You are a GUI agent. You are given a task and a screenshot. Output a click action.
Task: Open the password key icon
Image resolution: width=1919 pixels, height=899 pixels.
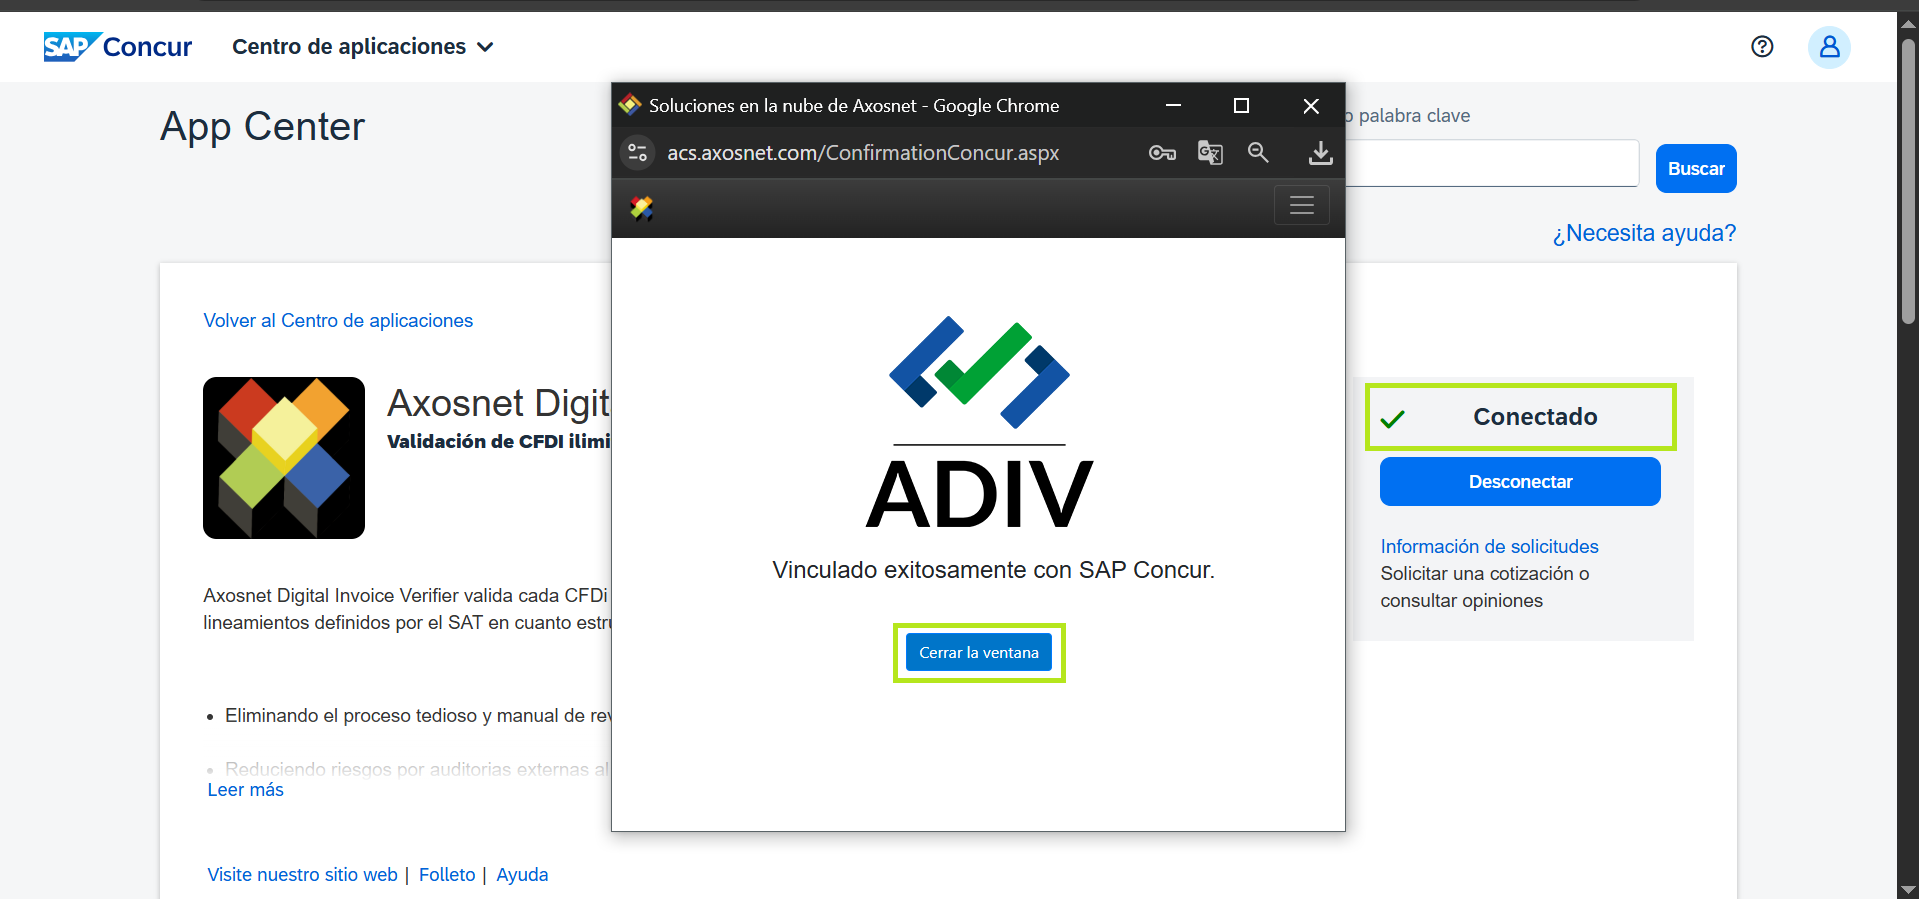1162,153
